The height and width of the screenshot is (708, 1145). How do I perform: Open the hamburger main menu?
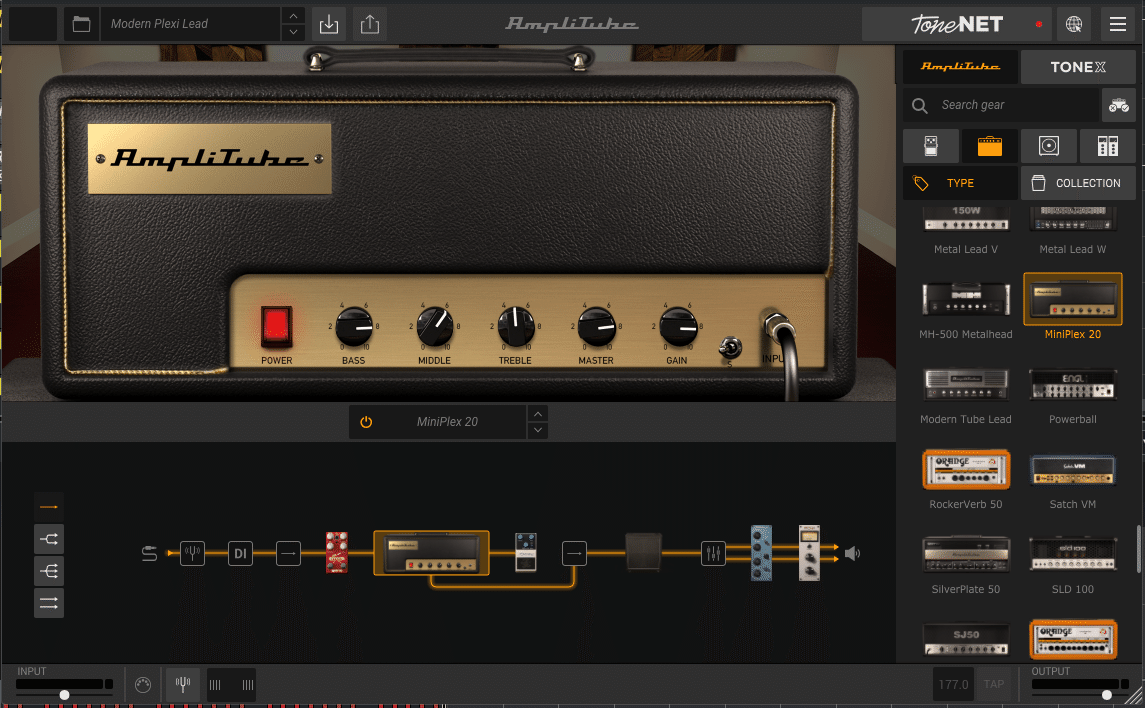coord(1117,24)
